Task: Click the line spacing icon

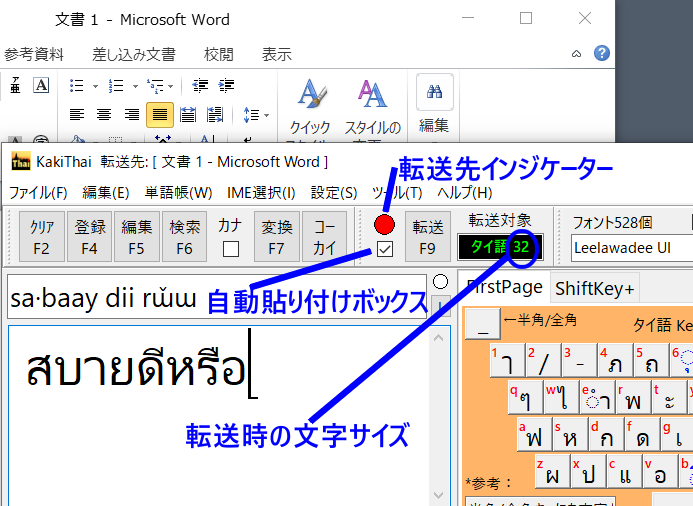Action: pyautogui.click(x=251, y=115)
